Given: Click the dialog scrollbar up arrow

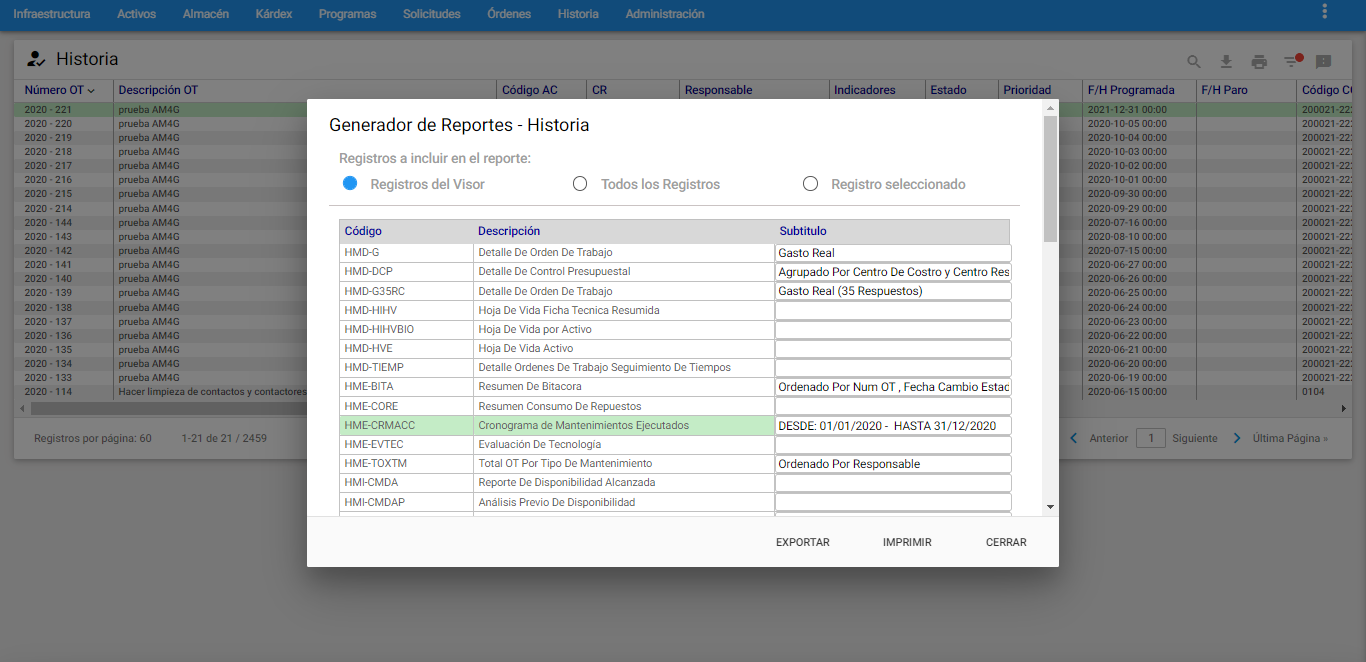Looking at the screenshot, I should (x=1050, y=107).
